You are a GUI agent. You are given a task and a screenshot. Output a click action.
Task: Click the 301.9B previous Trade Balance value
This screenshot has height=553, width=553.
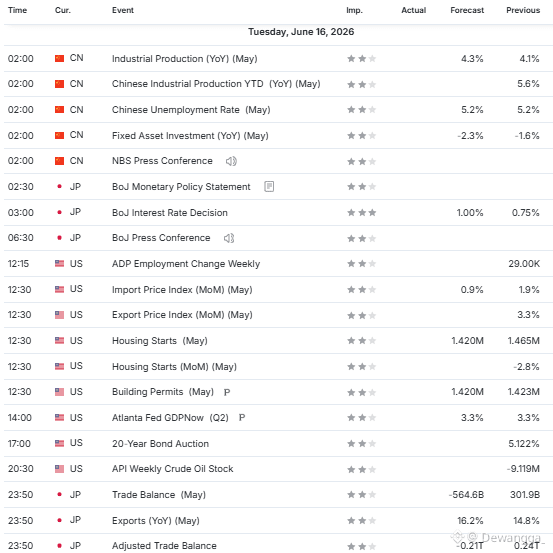[x=525, y=495]
